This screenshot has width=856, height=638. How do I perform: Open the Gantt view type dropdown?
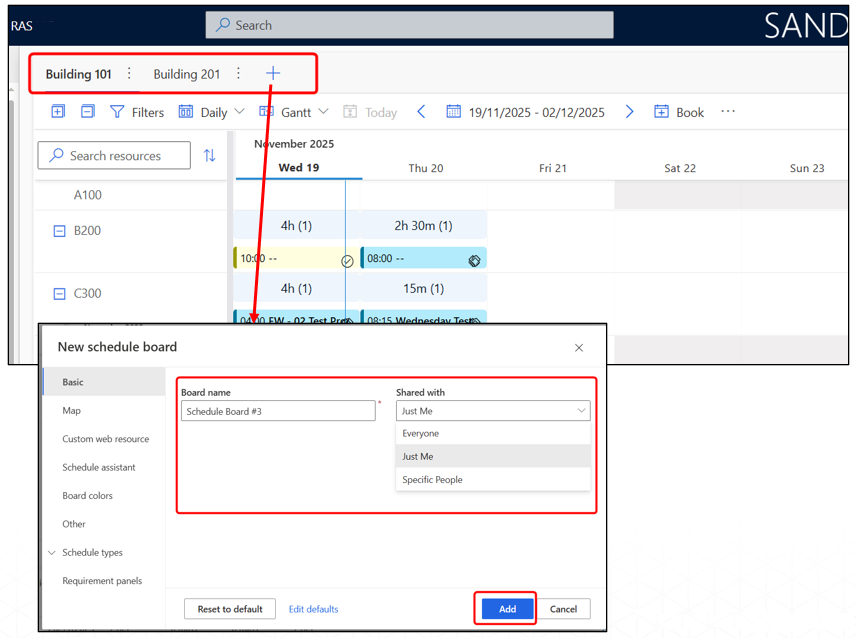(x=294, y=112)
